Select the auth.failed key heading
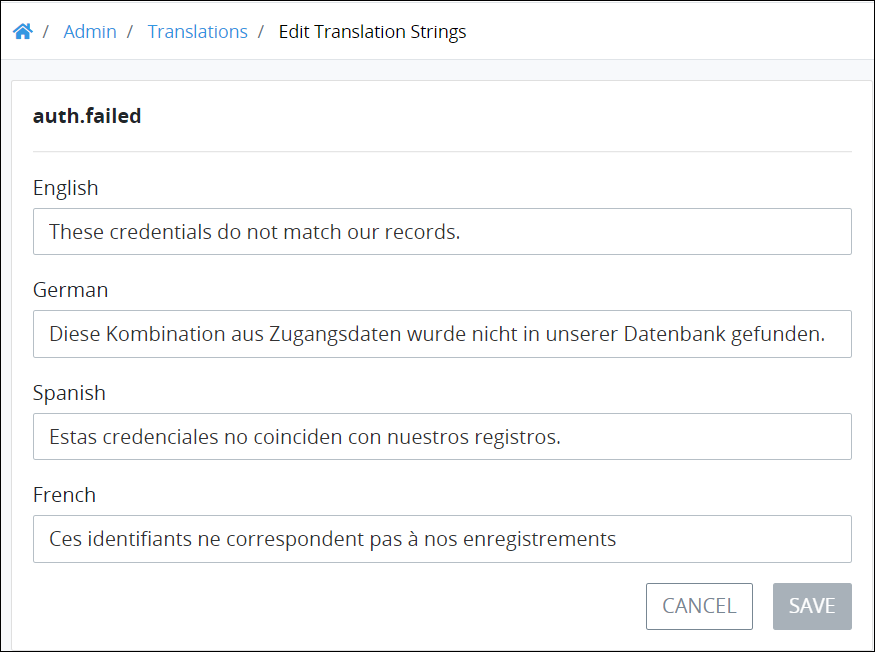This screenshot has height=652, width=875. coord(87,116)
